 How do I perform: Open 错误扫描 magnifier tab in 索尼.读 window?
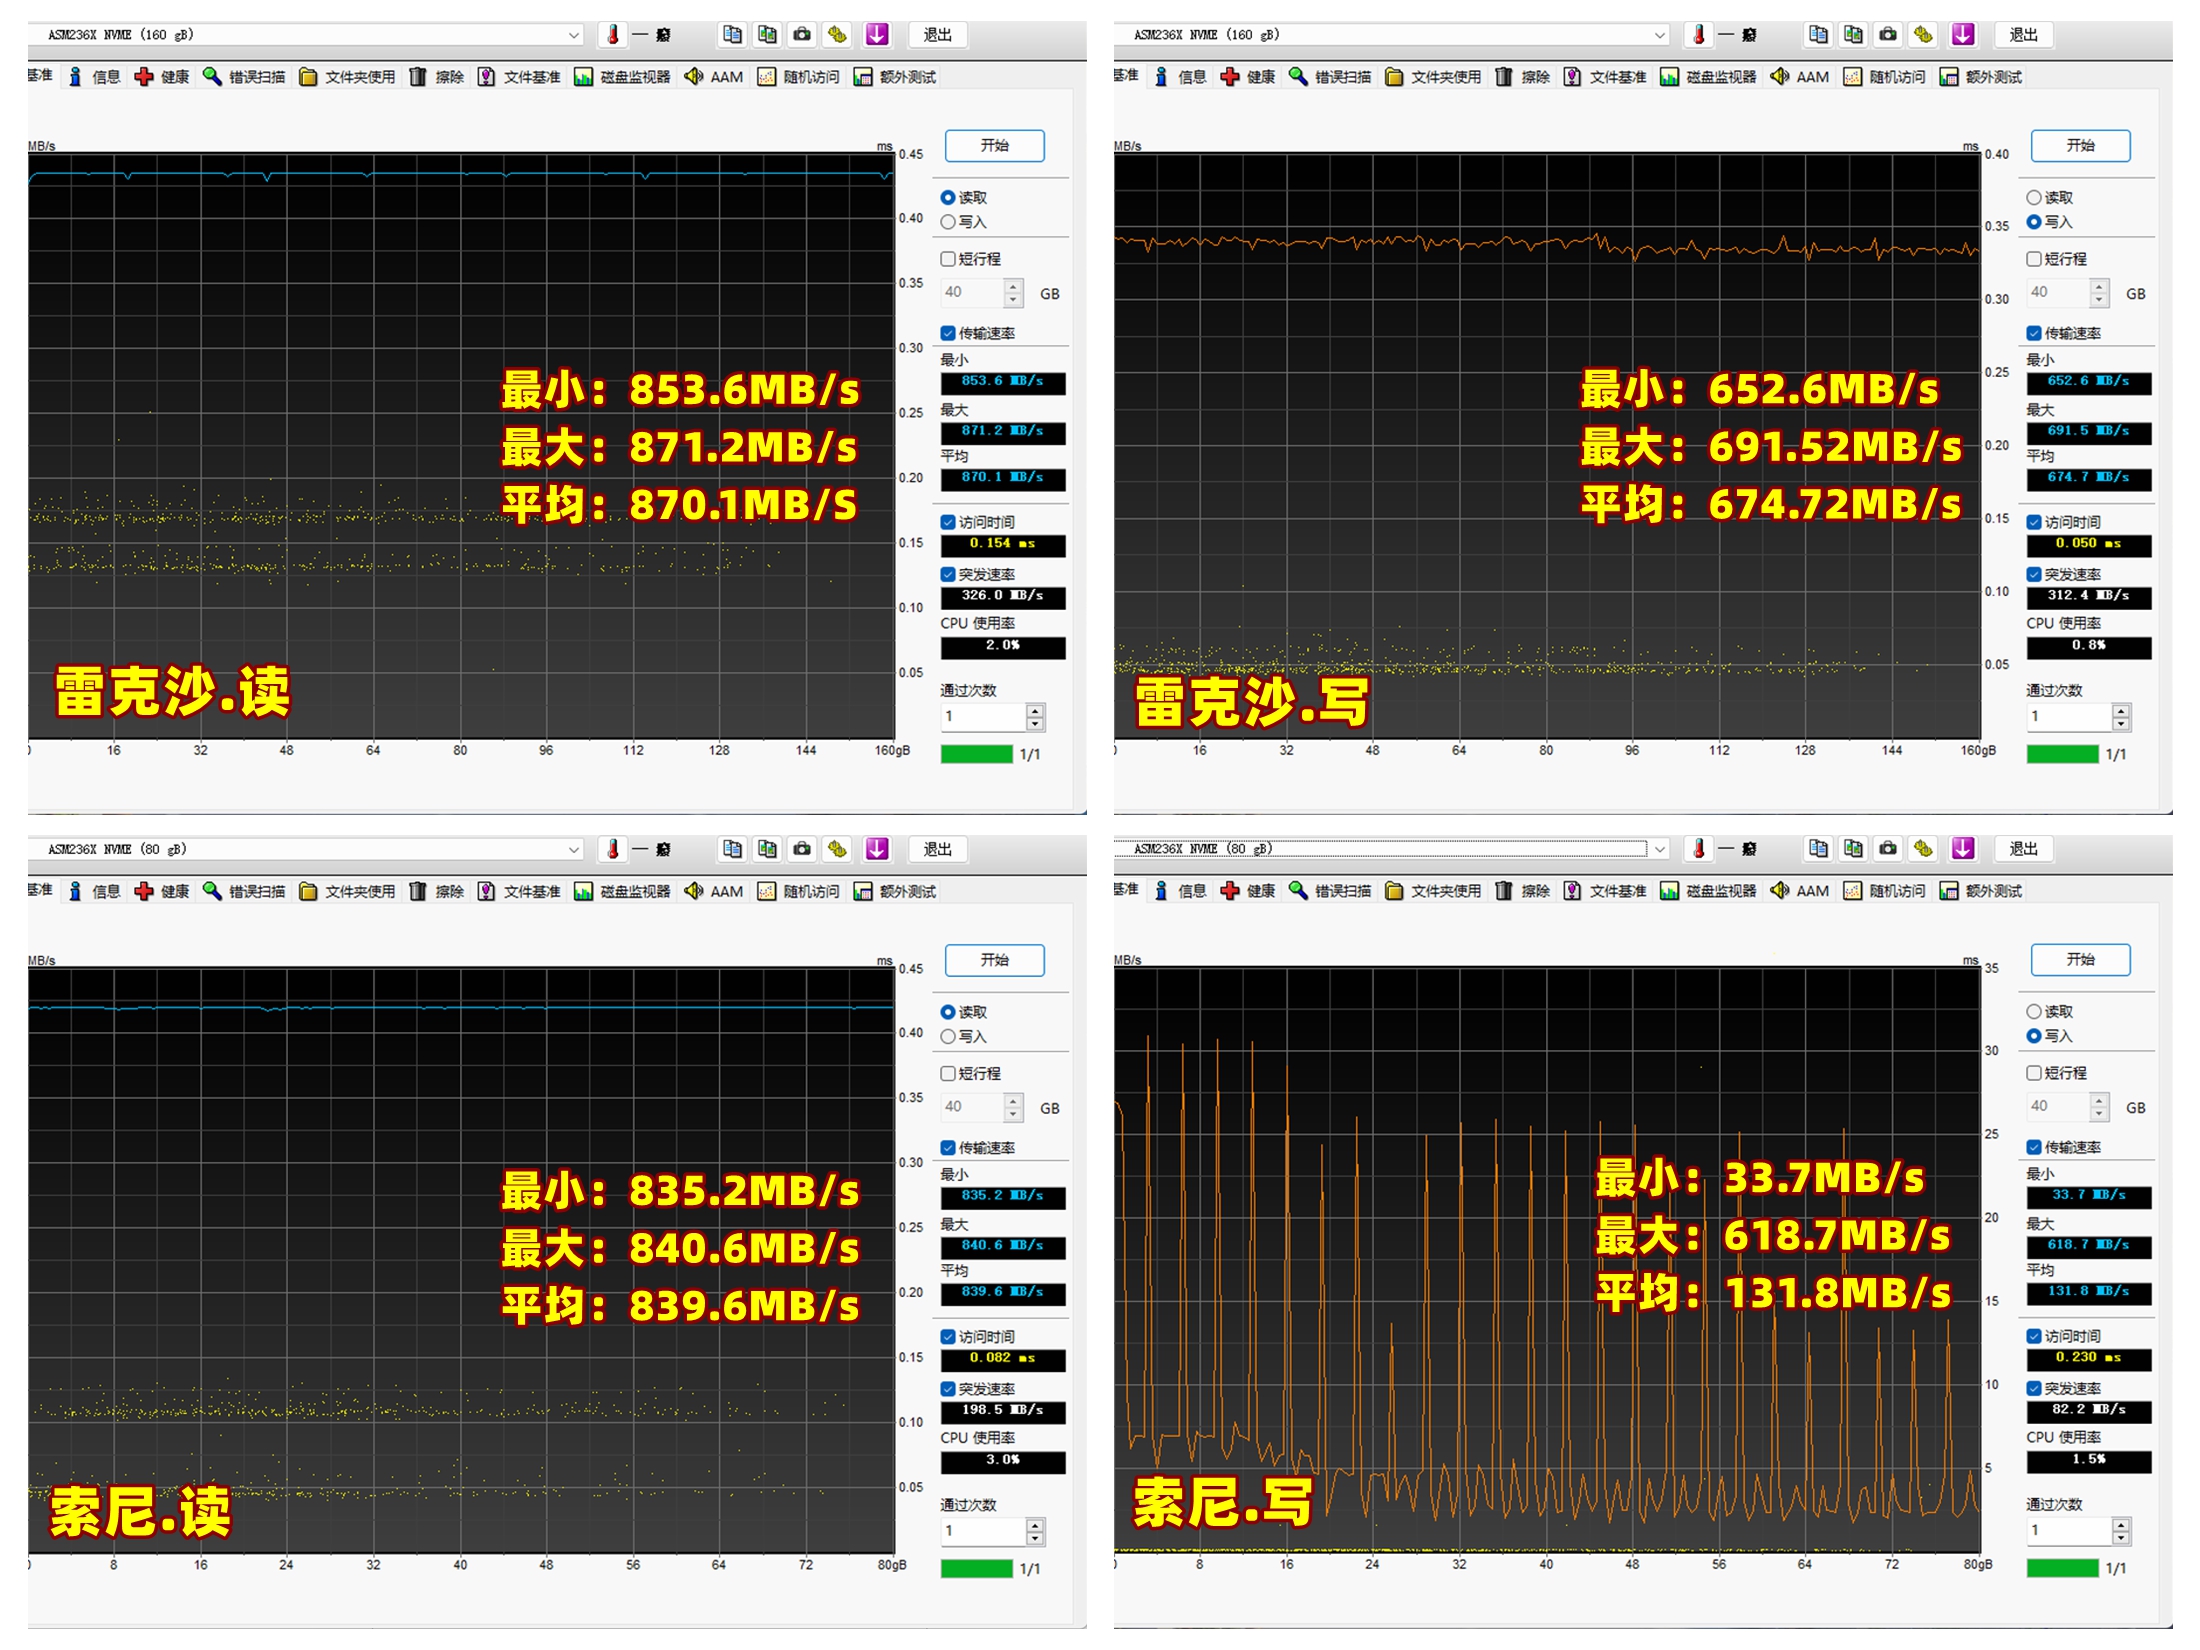pyautogui.click(x=244, y=891)
